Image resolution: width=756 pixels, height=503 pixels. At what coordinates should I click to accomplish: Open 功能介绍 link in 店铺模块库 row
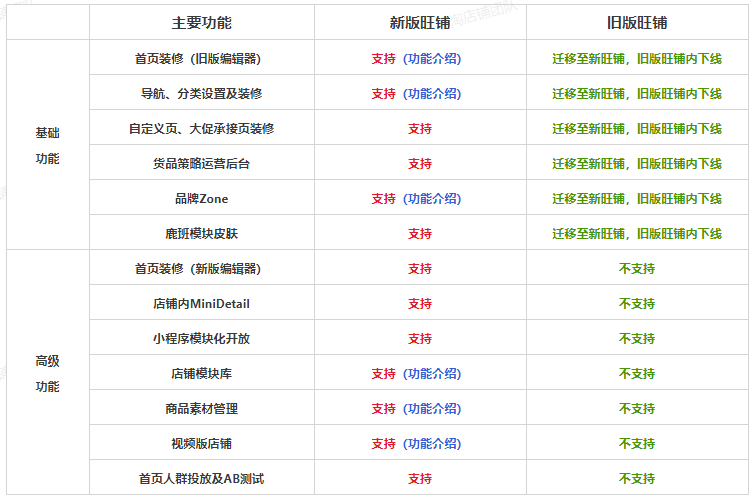pos(432,374)
